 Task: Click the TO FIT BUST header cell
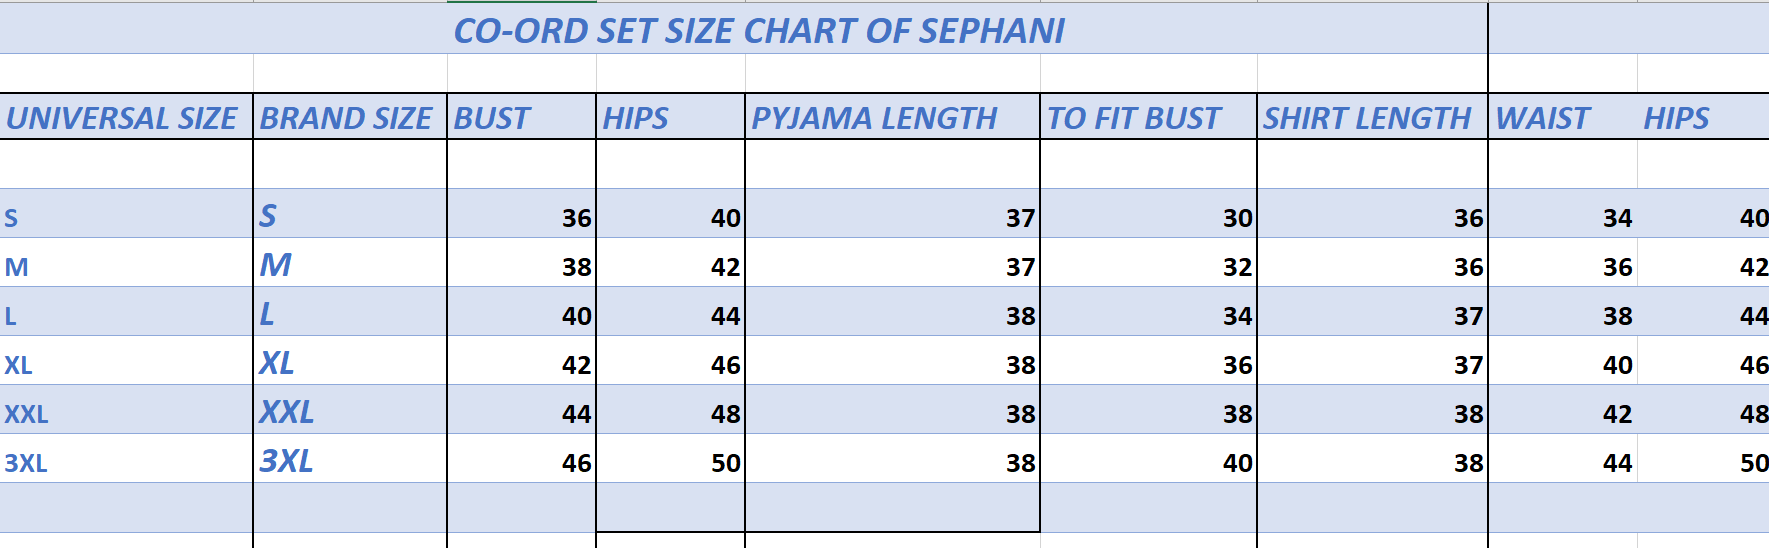[1134, 118]
